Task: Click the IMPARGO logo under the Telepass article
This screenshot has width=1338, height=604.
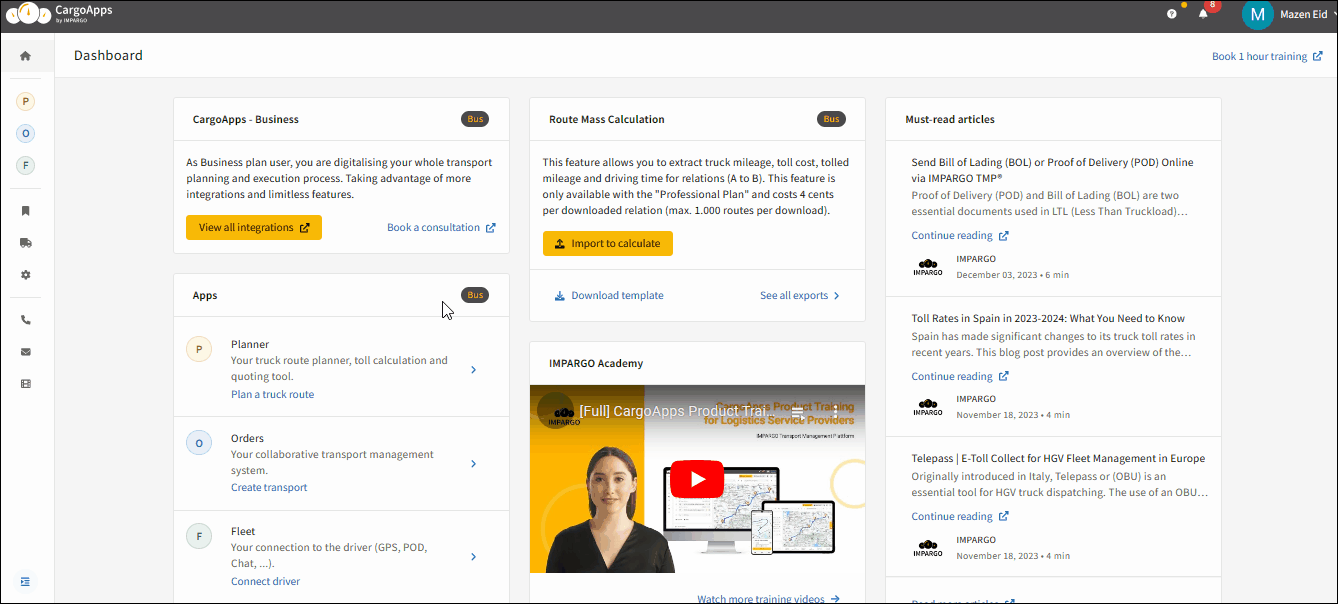Action: click(x=928, y=547)
